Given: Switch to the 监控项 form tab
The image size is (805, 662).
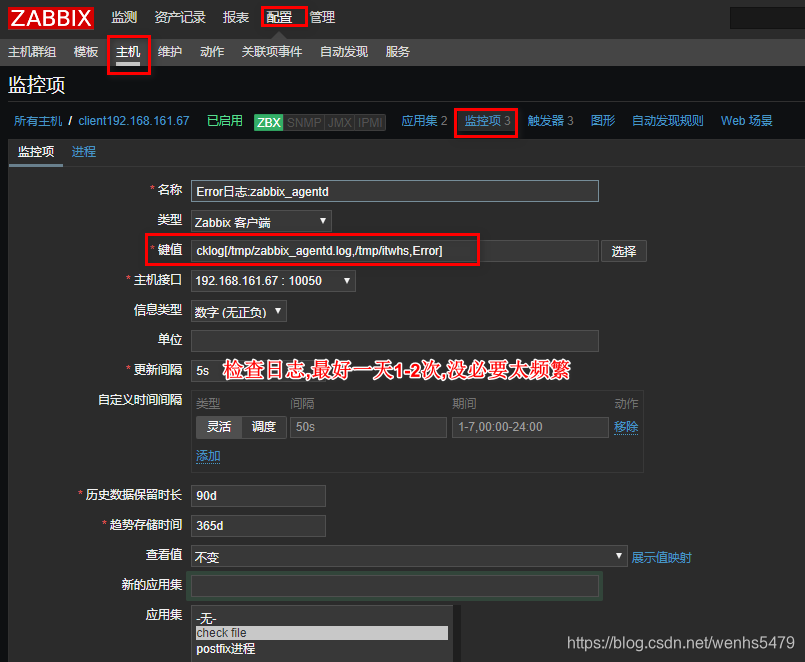Looking at the screenshot, I should (36, 152).
